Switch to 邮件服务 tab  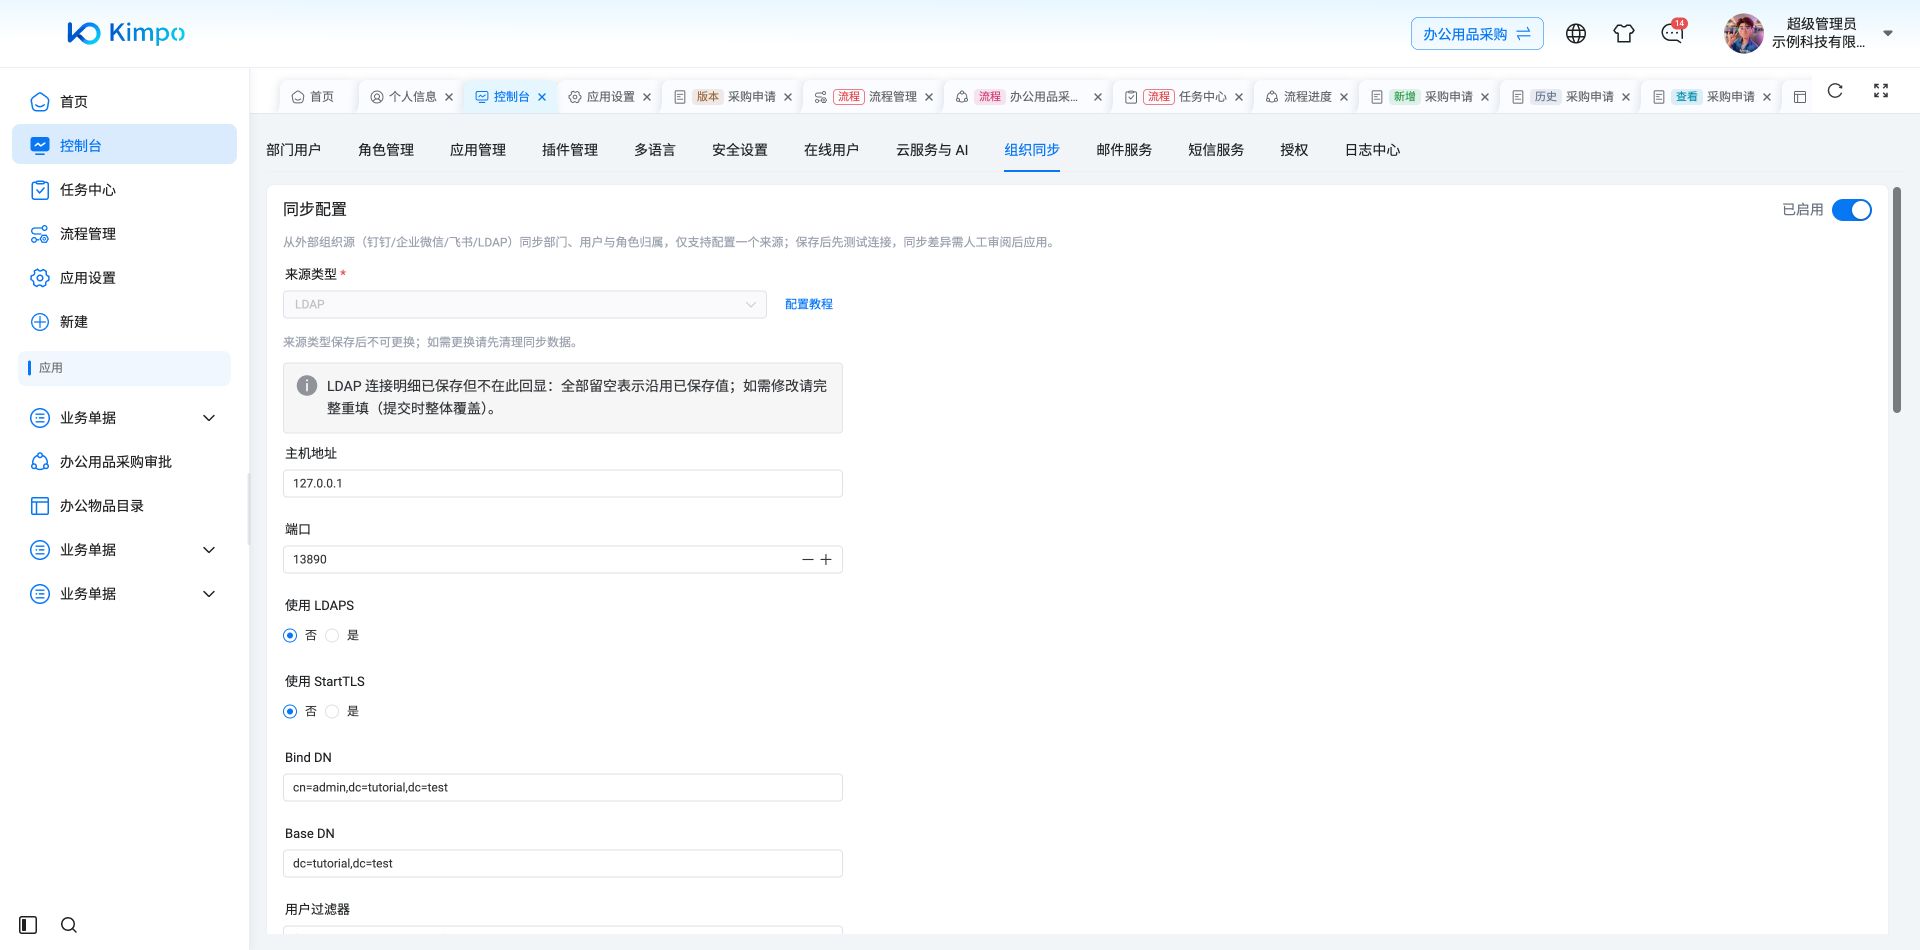point(1123,149)
